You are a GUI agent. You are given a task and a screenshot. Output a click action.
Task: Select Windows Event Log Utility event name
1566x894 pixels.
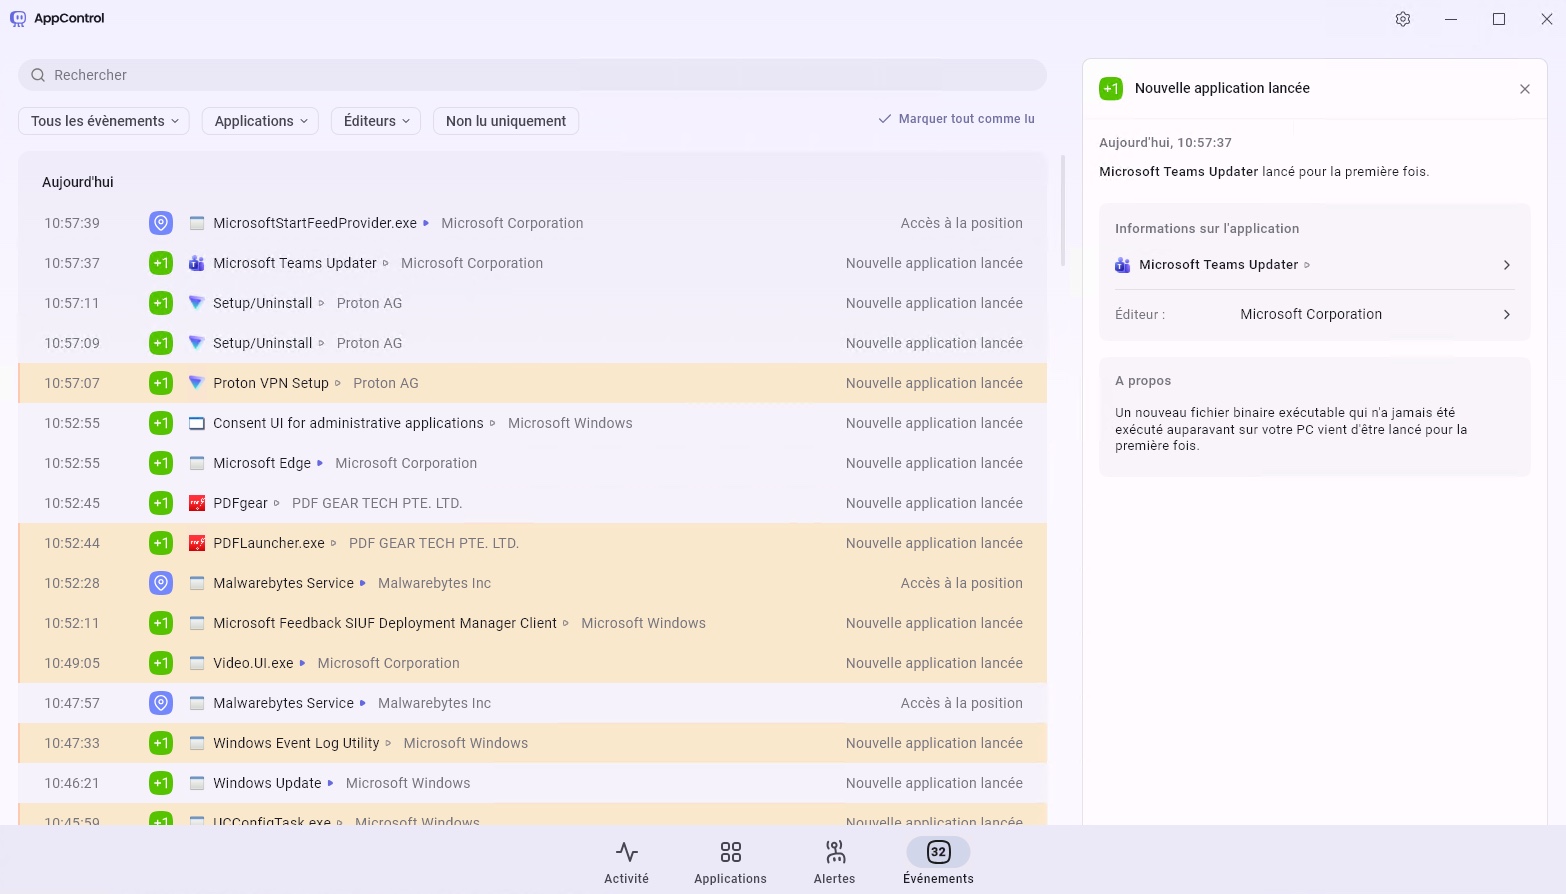point(296,743)
